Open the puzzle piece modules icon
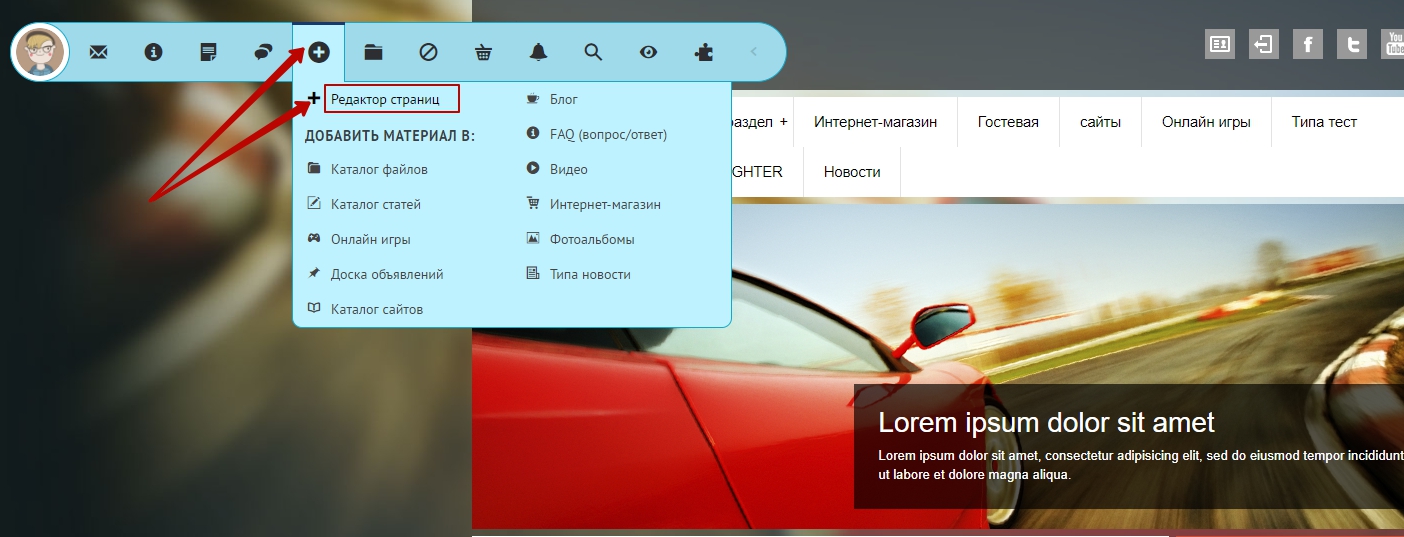Screen dimensions: 1404x537 (704, 52)
